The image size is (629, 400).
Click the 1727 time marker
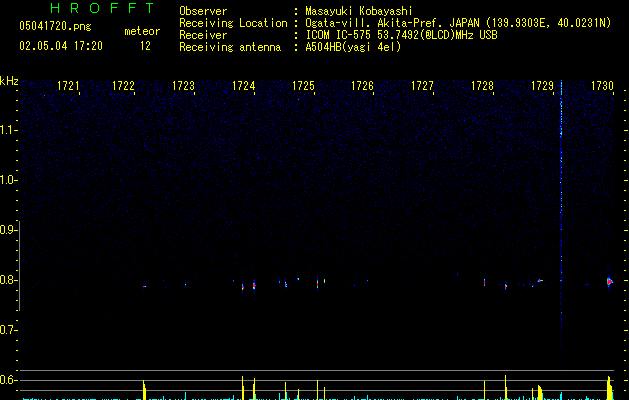click(422, 85)
